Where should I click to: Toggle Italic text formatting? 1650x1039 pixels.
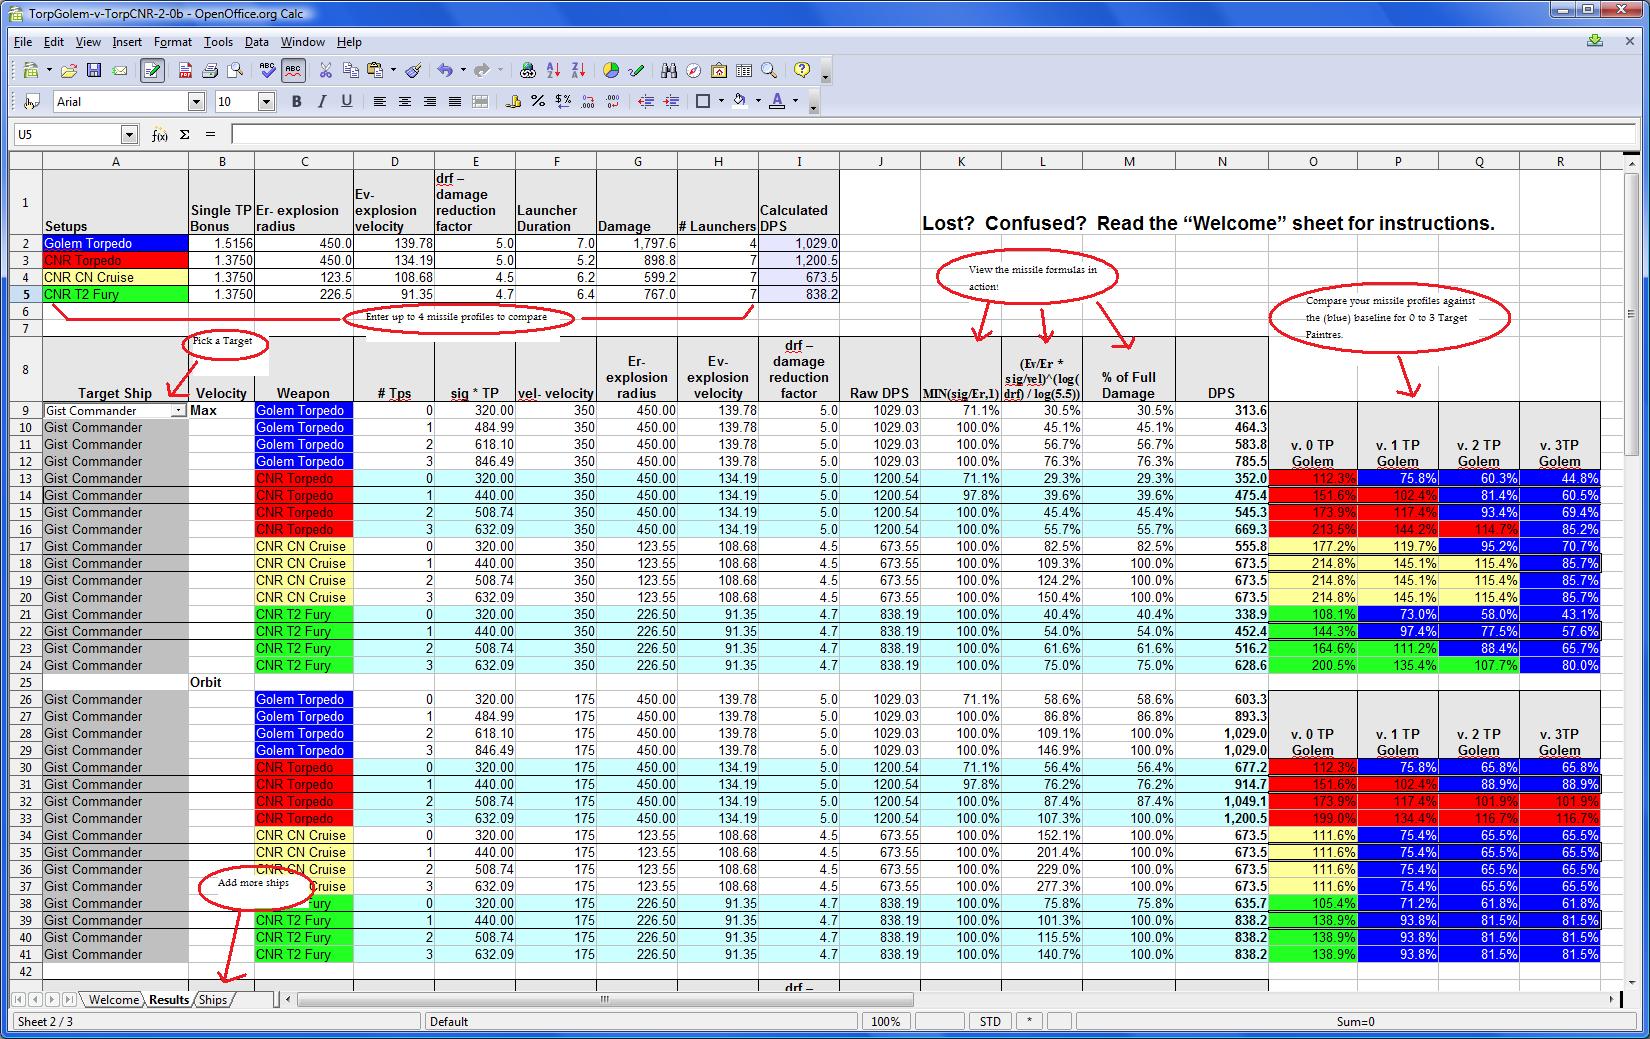pyautogui.click(x=321, y=101)
